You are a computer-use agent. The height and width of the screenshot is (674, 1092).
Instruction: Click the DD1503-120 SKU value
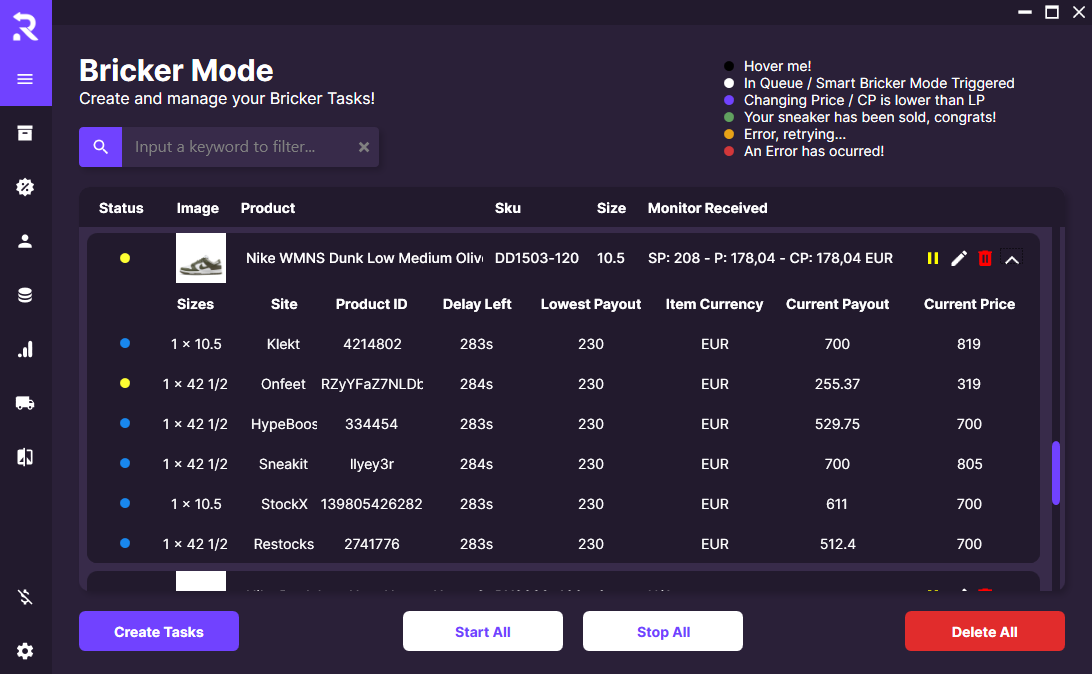pyautogui.click(x=537, y=258)
